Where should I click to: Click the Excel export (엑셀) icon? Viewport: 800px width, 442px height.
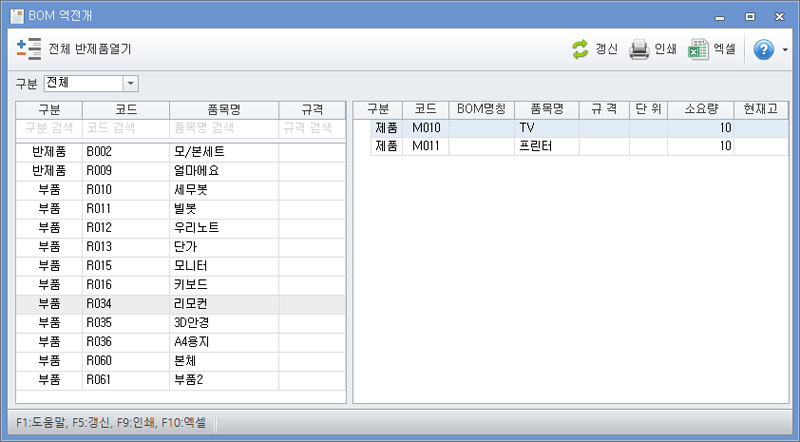(x=698, y=49)
